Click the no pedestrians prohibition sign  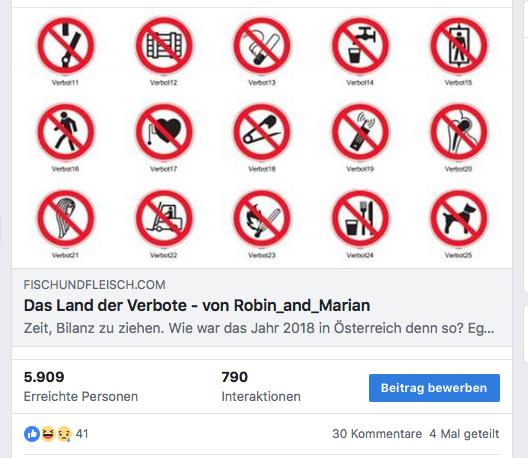click(65, 132)
